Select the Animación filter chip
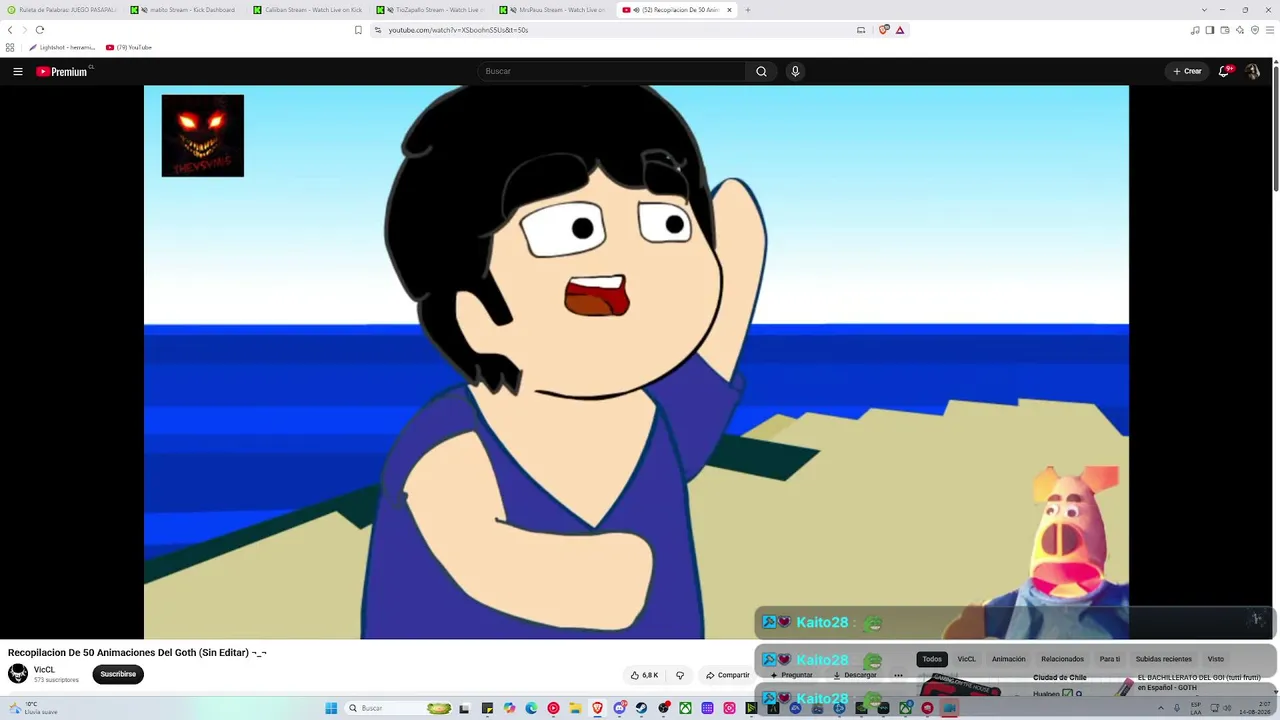The height and width of the screenshot is (720, 1280). (1008, 659)
